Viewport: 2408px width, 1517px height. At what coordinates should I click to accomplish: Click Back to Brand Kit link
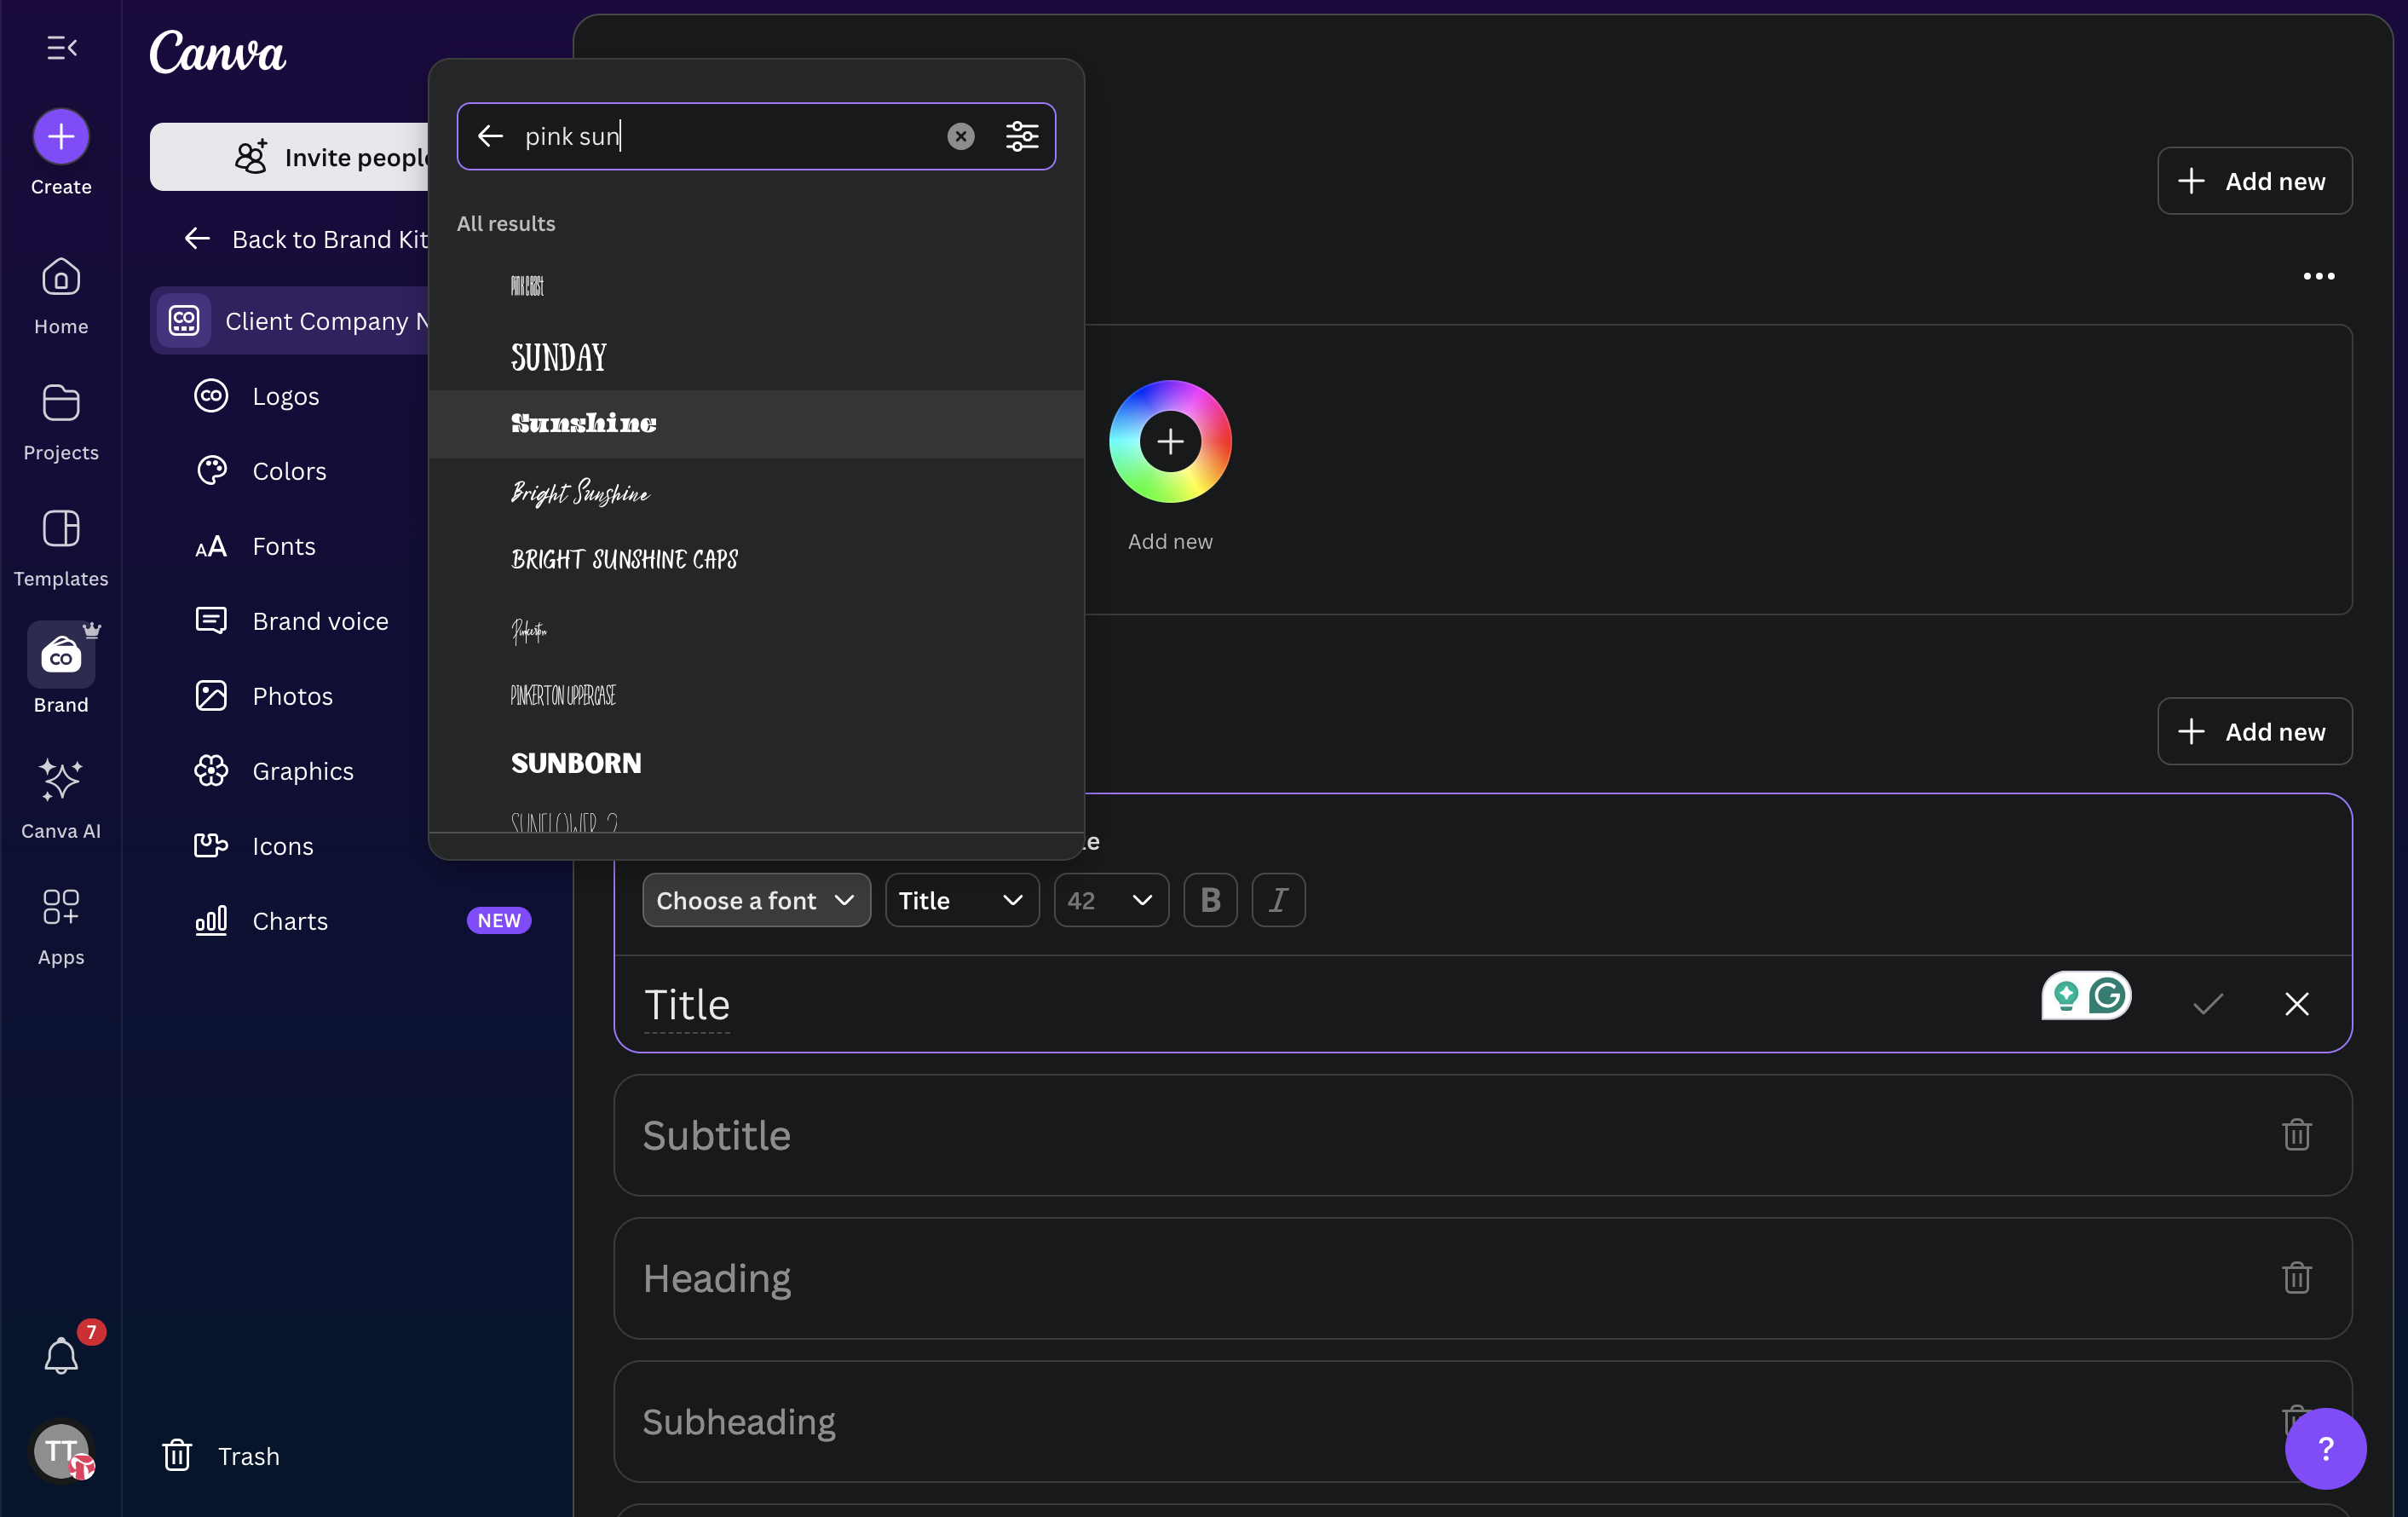coord(306,239)
